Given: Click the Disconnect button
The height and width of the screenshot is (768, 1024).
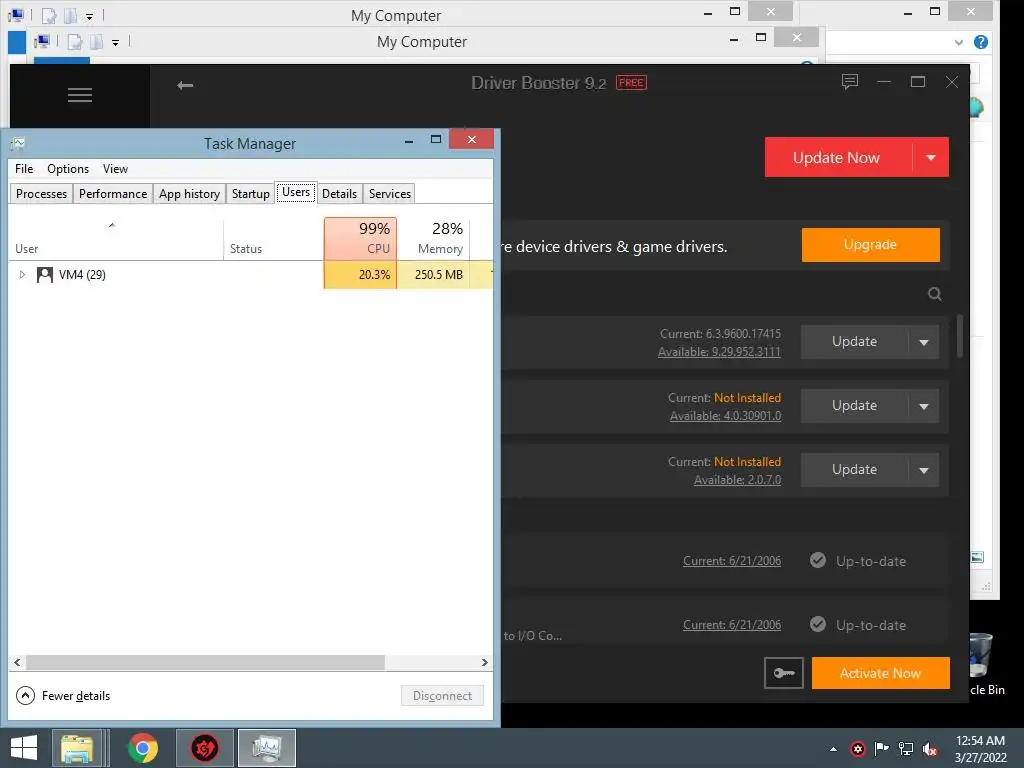Looking at the screenshot, I should tap(442, 696).
